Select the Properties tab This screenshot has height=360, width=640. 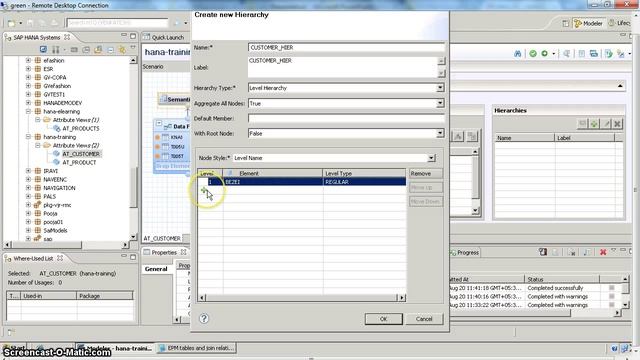[164, 253]
